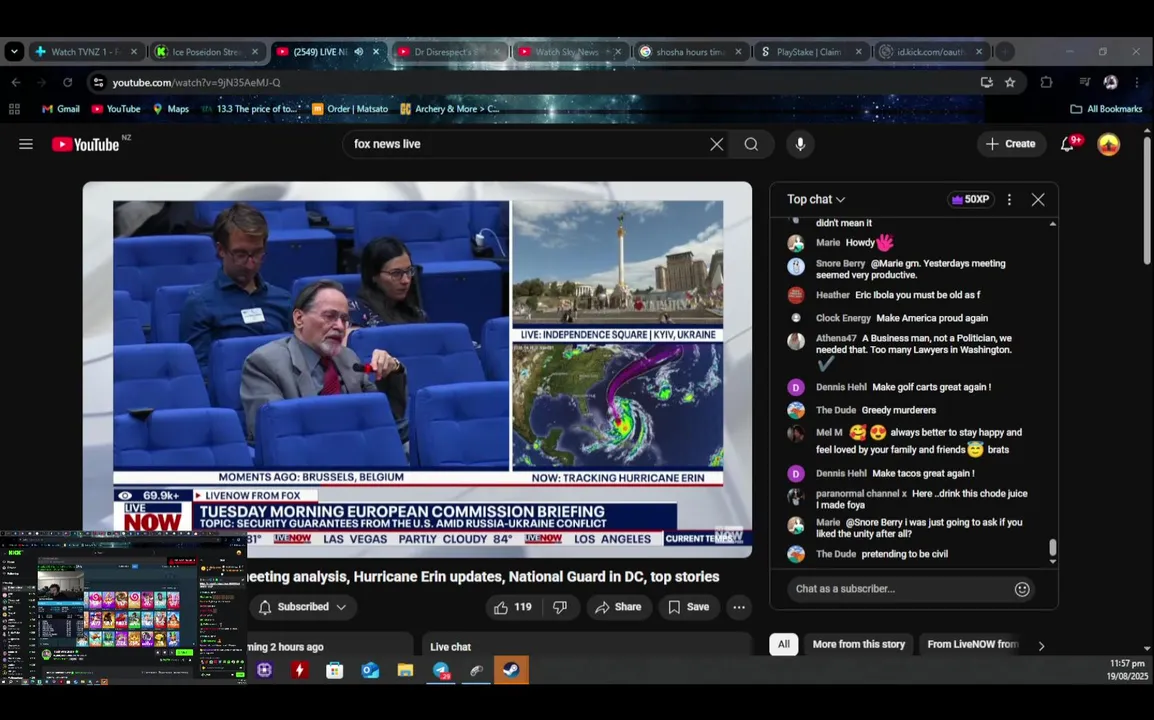This screenshot has width=1154, height=720.
Task: Open the live chat three-dot options
Action: (1009, 200)
